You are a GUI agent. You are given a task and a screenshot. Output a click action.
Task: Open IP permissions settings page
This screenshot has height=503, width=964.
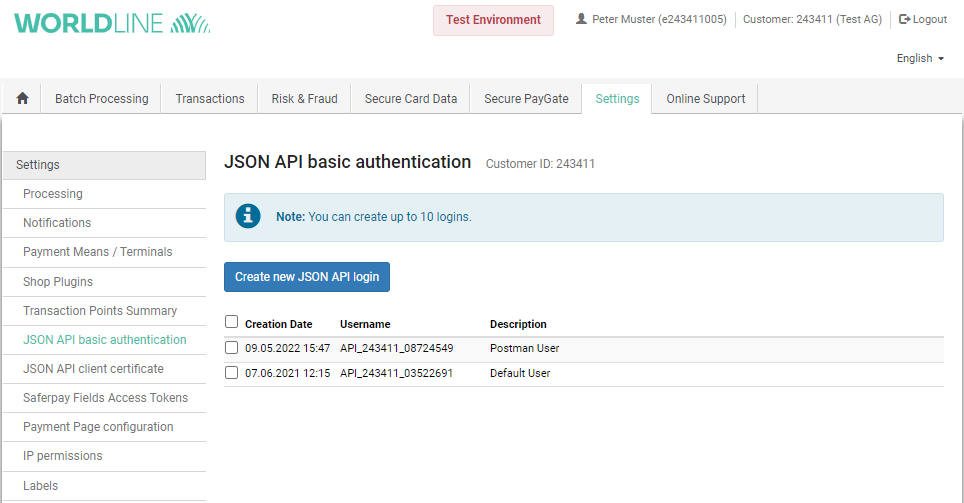pos(62,456)
